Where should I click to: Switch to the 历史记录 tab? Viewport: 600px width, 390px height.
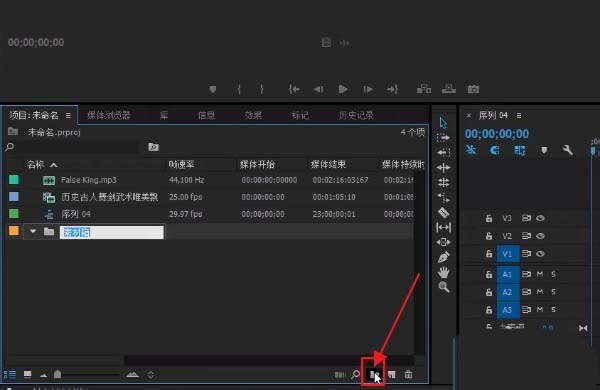[356, 115]
